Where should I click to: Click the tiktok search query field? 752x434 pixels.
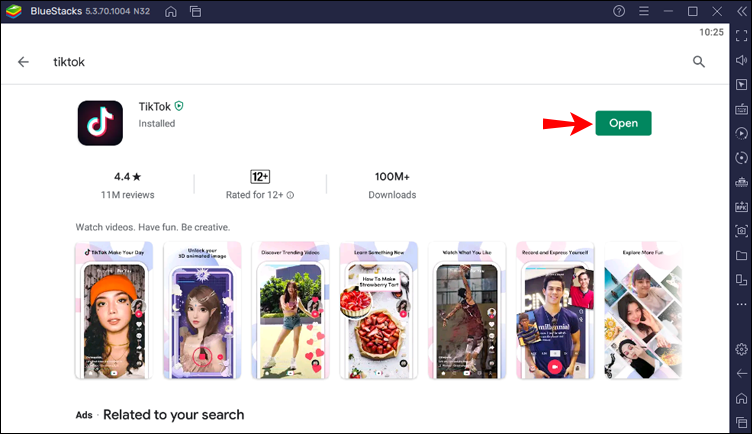[364, 62]
